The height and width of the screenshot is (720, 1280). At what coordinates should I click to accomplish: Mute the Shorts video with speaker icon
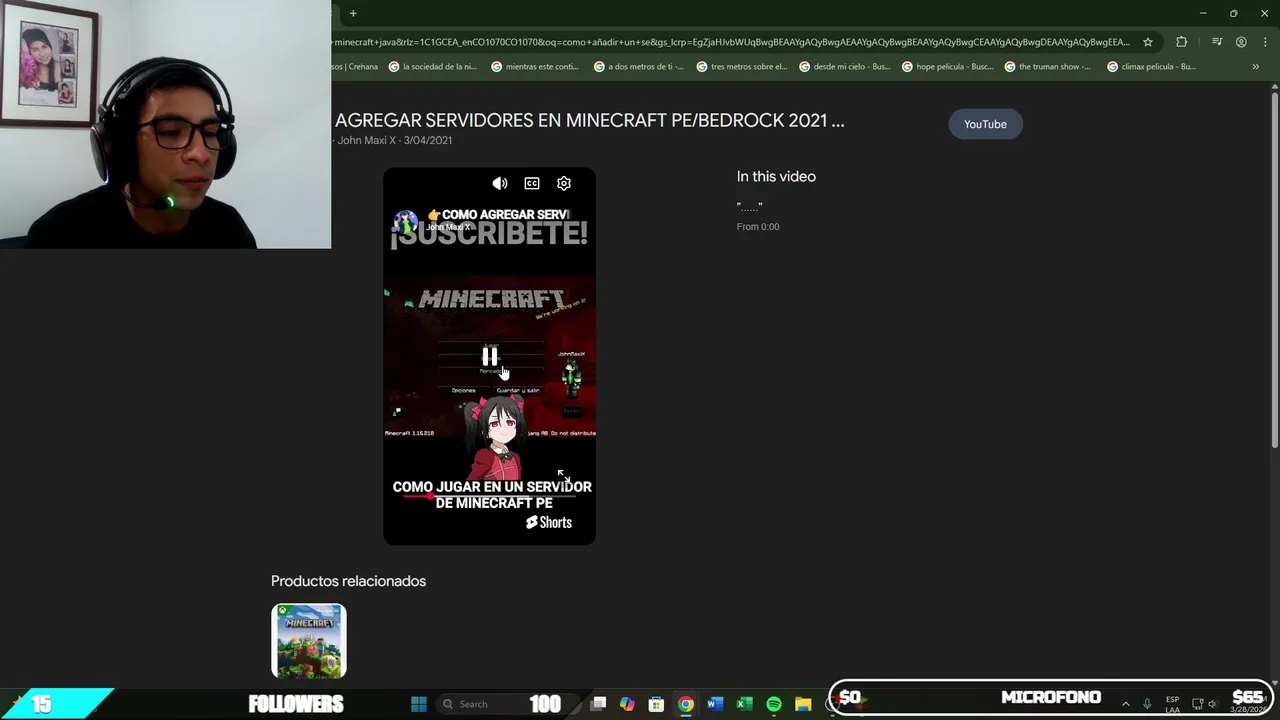[x=500, y=183]
